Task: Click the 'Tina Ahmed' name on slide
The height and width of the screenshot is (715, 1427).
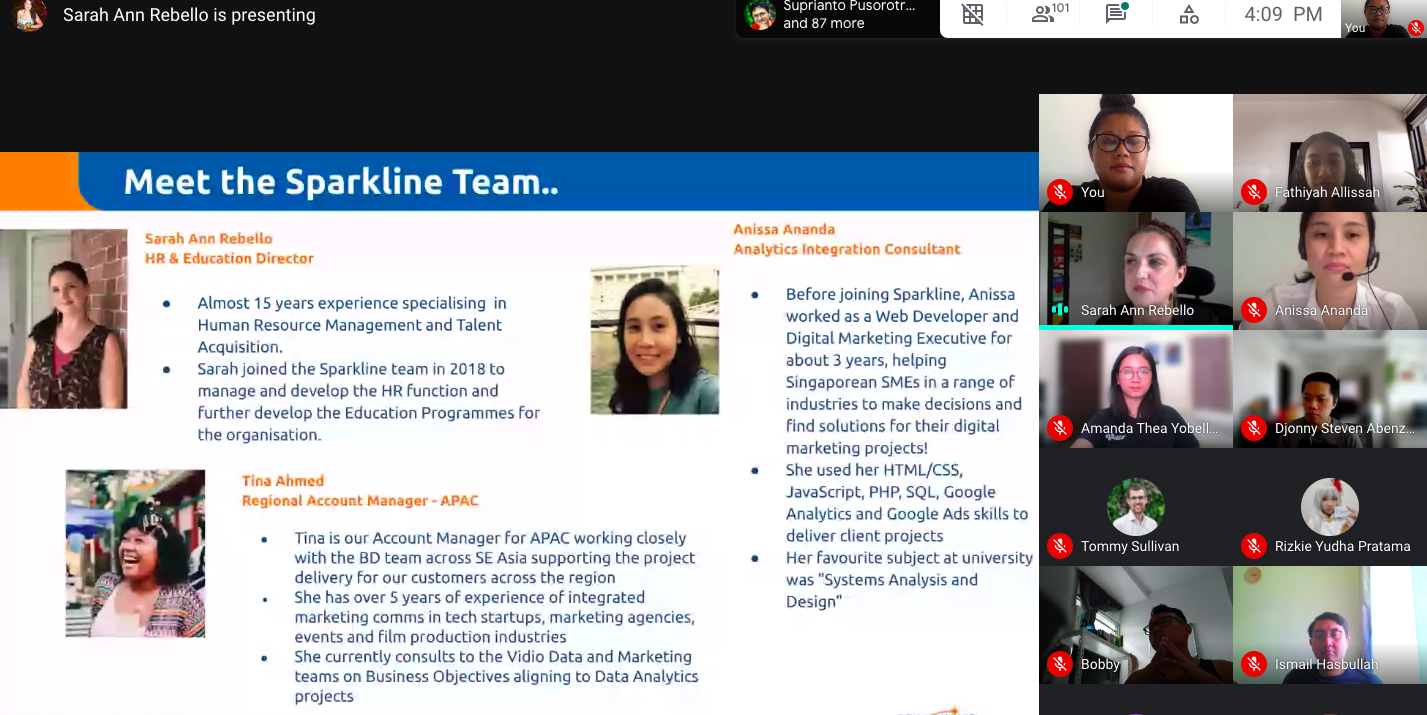Action: (x=283, y=481)
